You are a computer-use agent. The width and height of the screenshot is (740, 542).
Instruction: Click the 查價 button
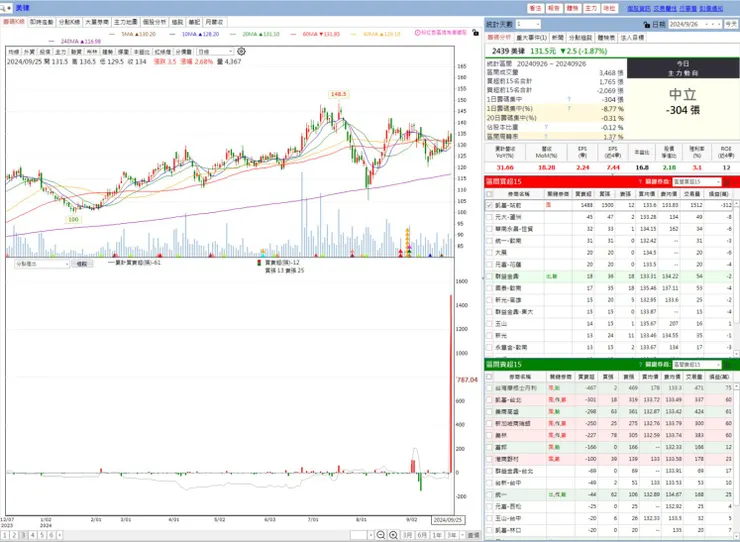pos(473,535)
